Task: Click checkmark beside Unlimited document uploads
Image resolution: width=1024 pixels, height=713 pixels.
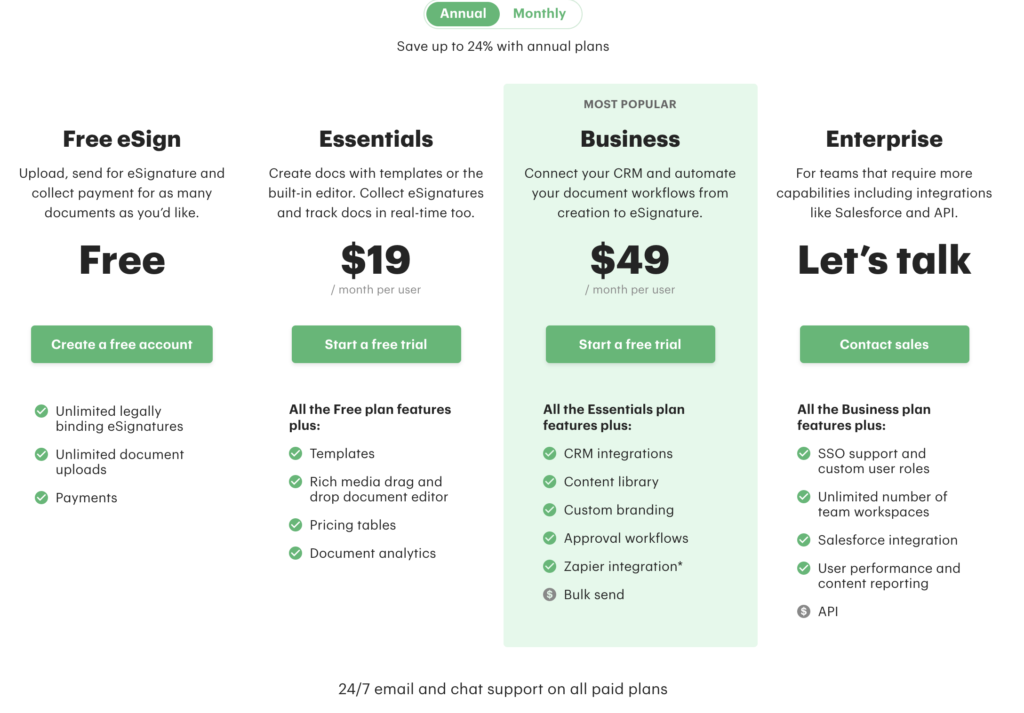Action: [x=42, y=454]
